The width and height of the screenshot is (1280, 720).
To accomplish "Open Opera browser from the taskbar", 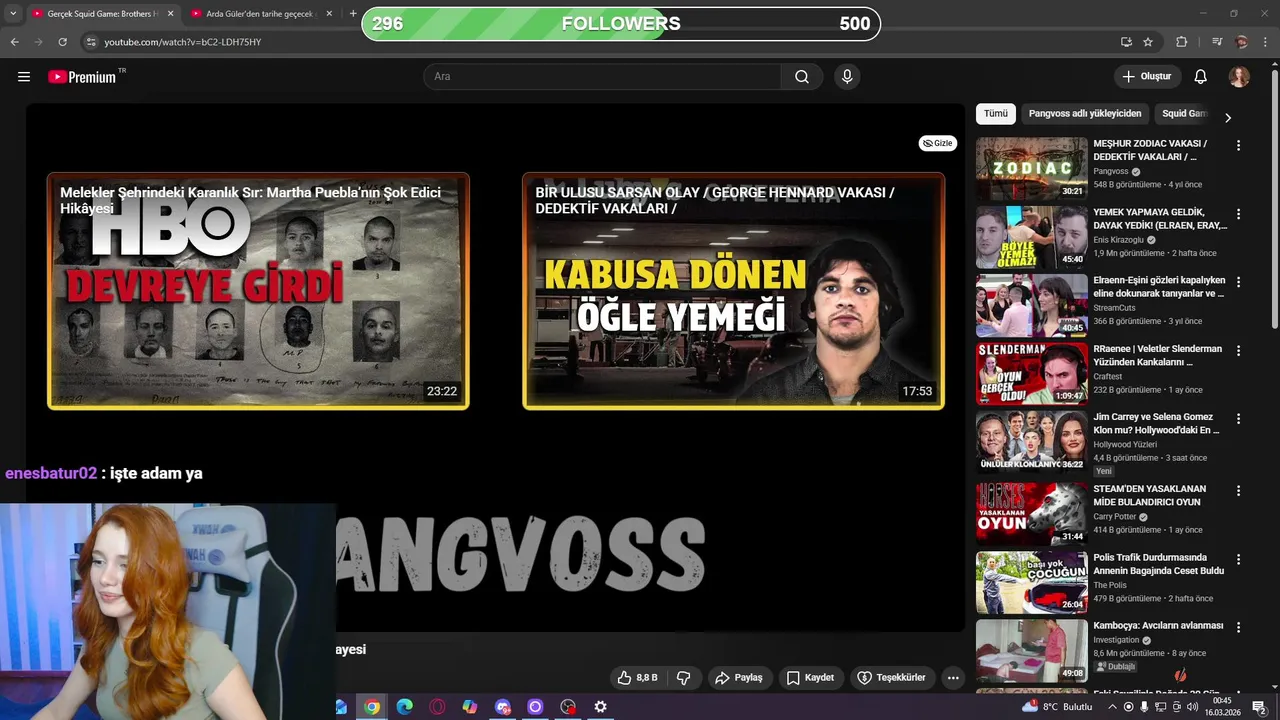I will tap(437, 707).
